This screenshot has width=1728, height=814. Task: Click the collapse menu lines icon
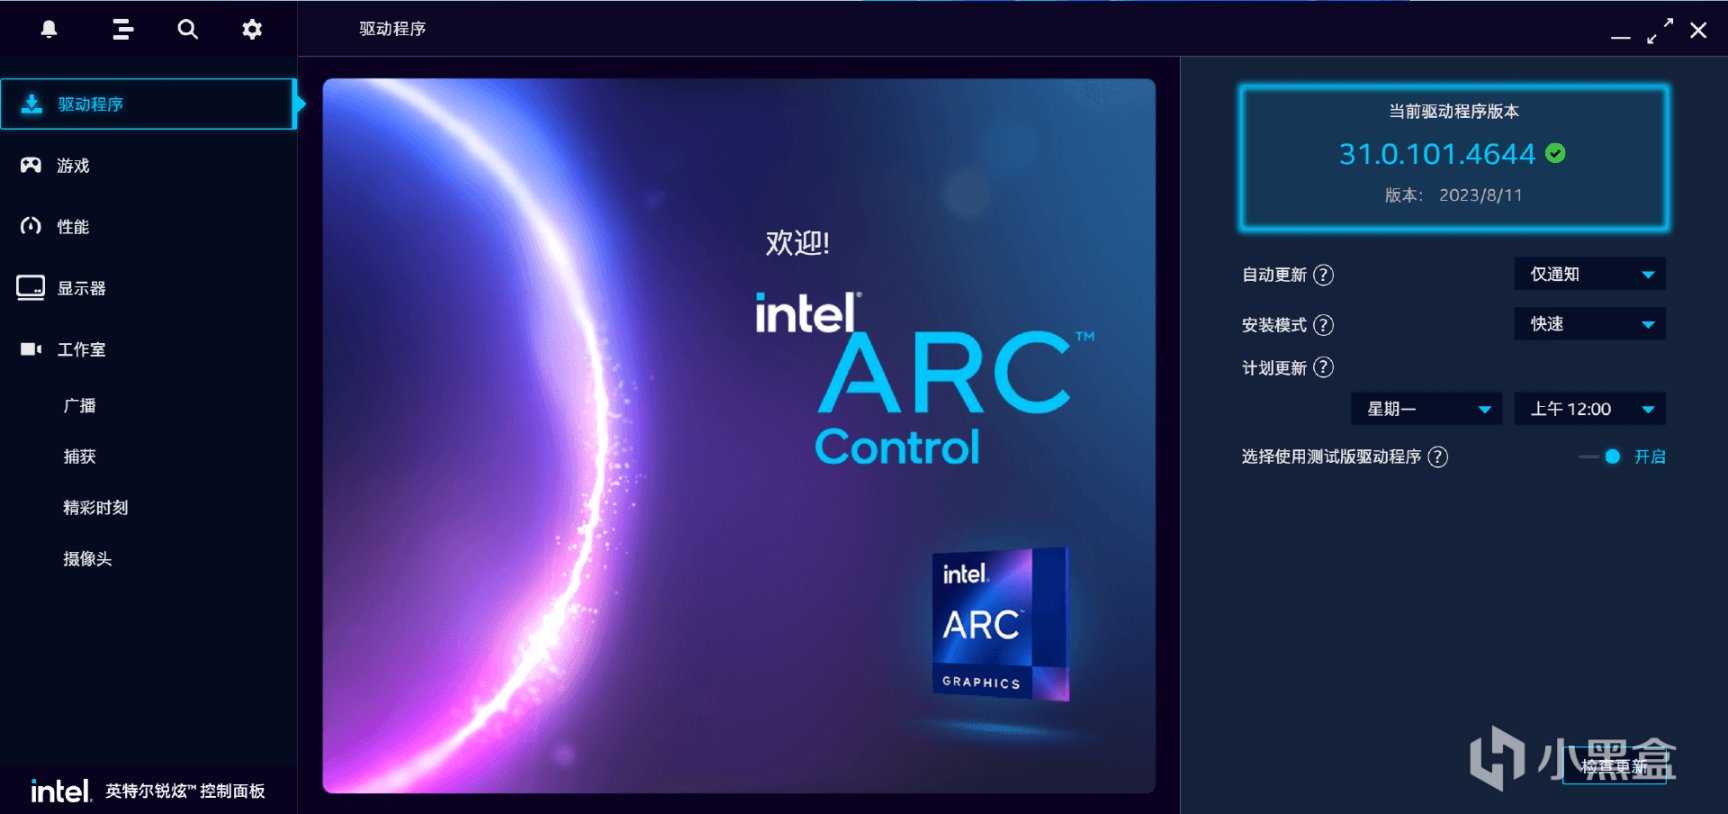pos(123,29)
